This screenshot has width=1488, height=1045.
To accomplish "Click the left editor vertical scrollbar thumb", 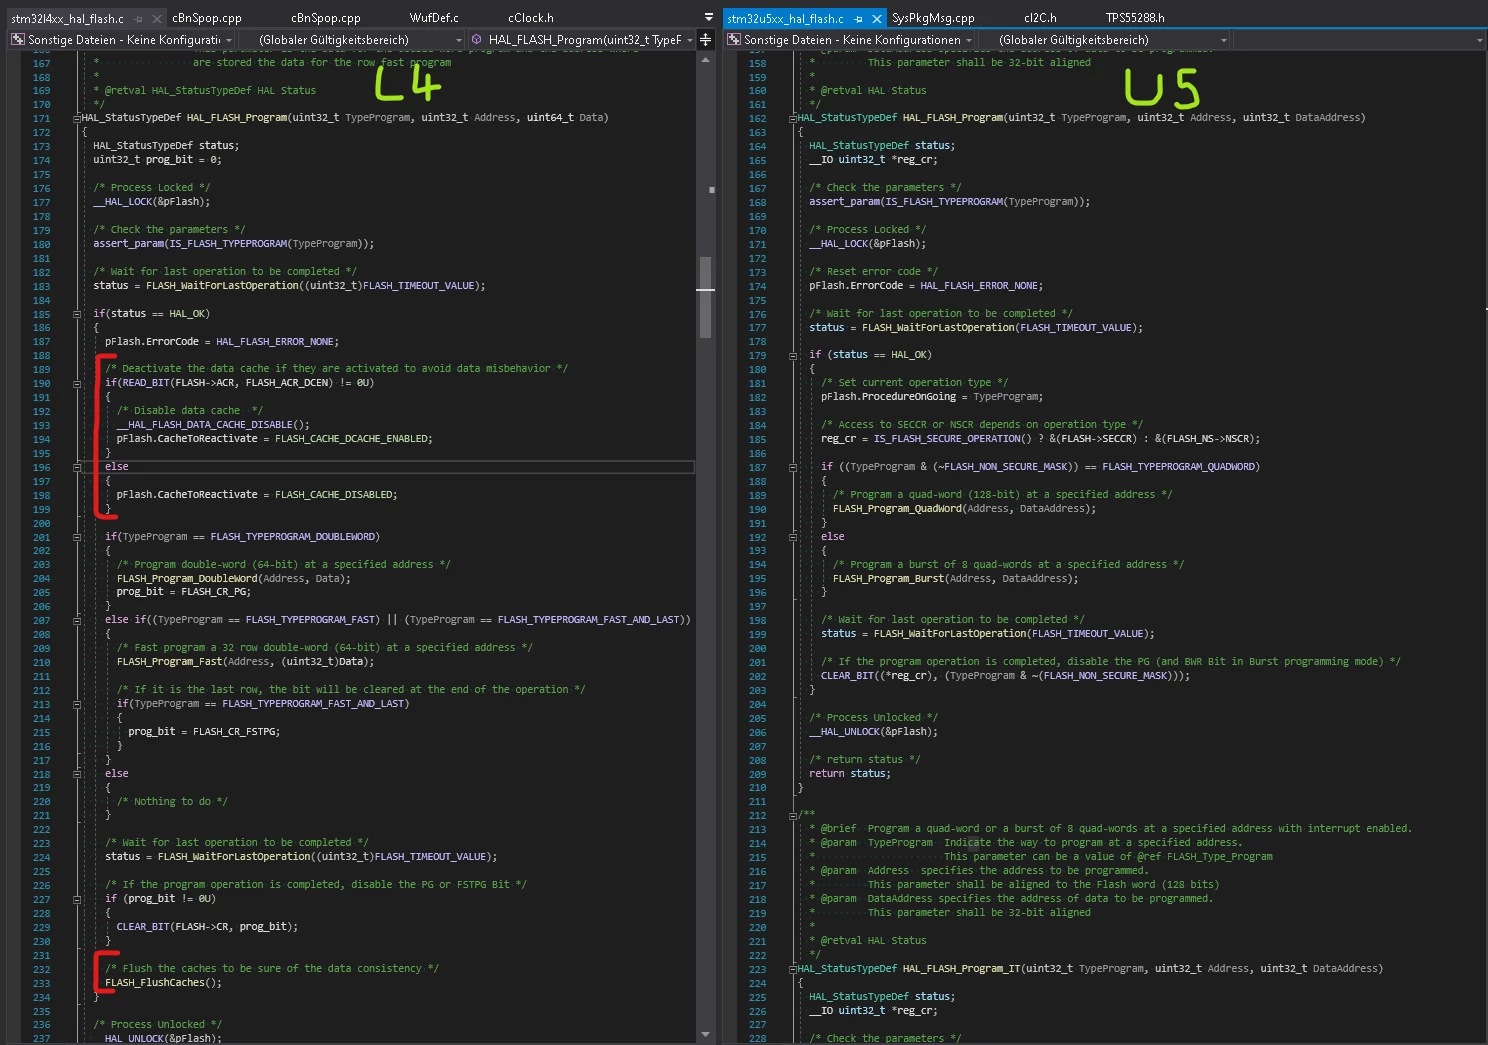I will point(706,297).
